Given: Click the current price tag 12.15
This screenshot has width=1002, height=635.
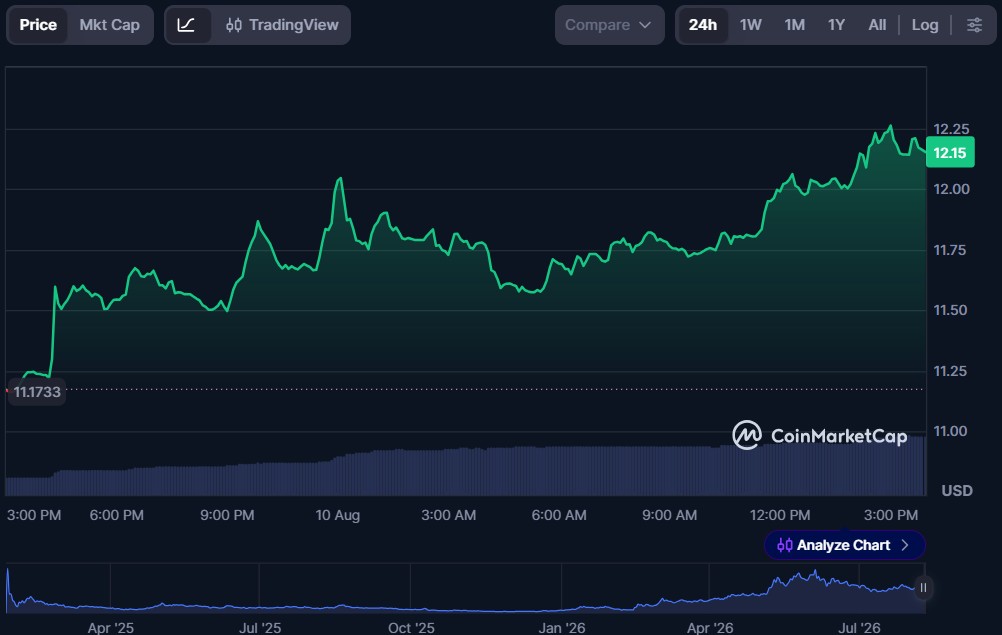Looking at the screenshot, I should 950,153.
